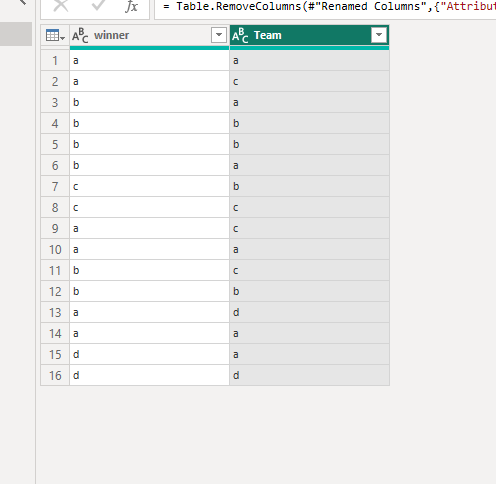Image resolution: width=496 pixels, height=484 pixels.
Task: Select the winner column header
Action: 149,35
